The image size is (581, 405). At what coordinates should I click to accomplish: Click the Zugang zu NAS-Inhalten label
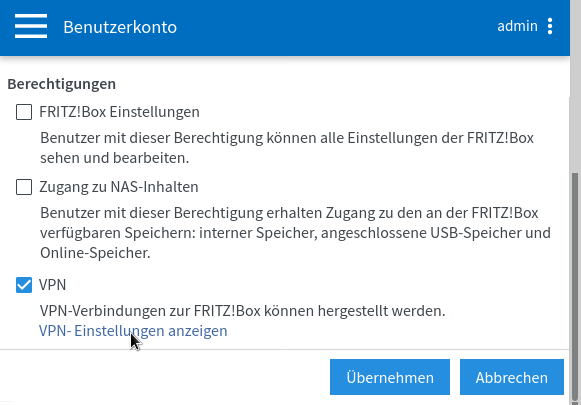point(119,187)
